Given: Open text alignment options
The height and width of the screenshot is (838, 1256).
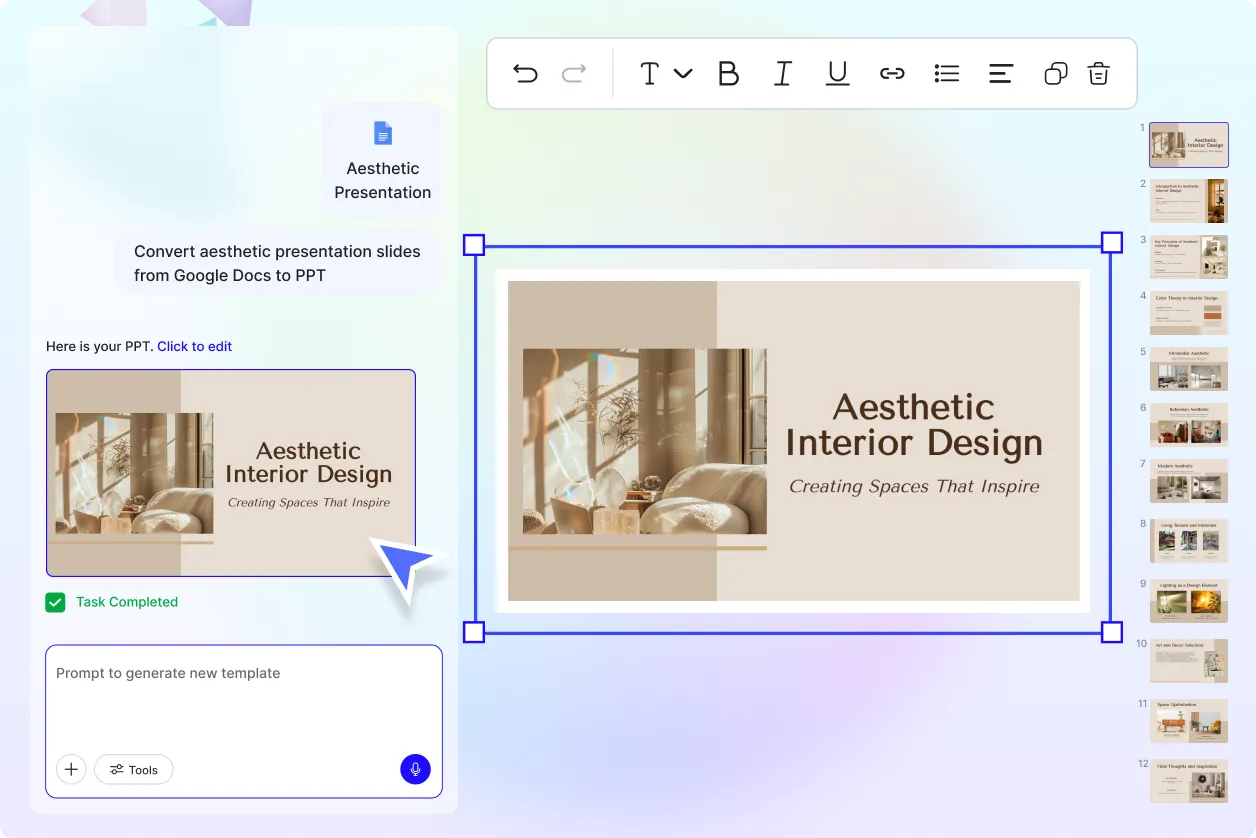Looking at the screenshot, I should click(1001, 73).
